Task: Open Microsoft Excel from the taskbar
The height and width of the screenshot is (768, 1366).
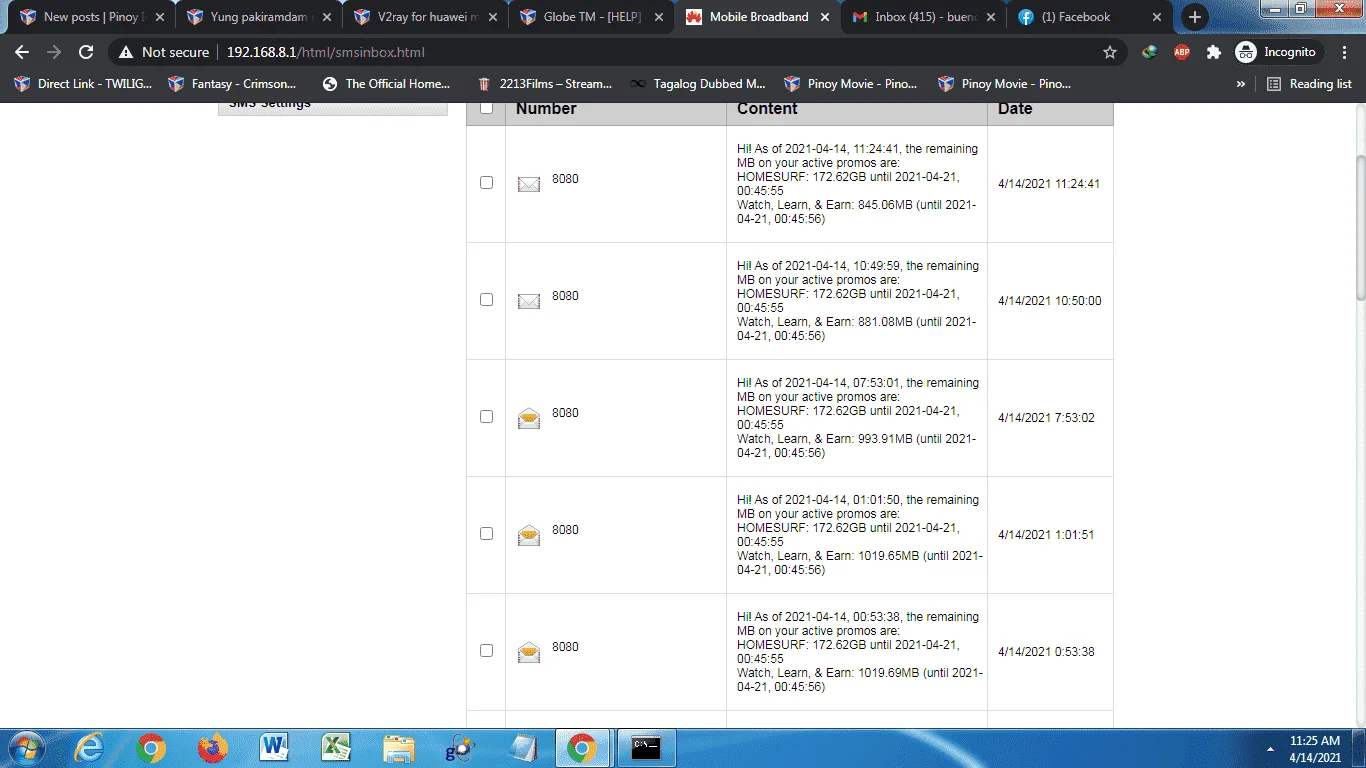Action: click(335, 748)
